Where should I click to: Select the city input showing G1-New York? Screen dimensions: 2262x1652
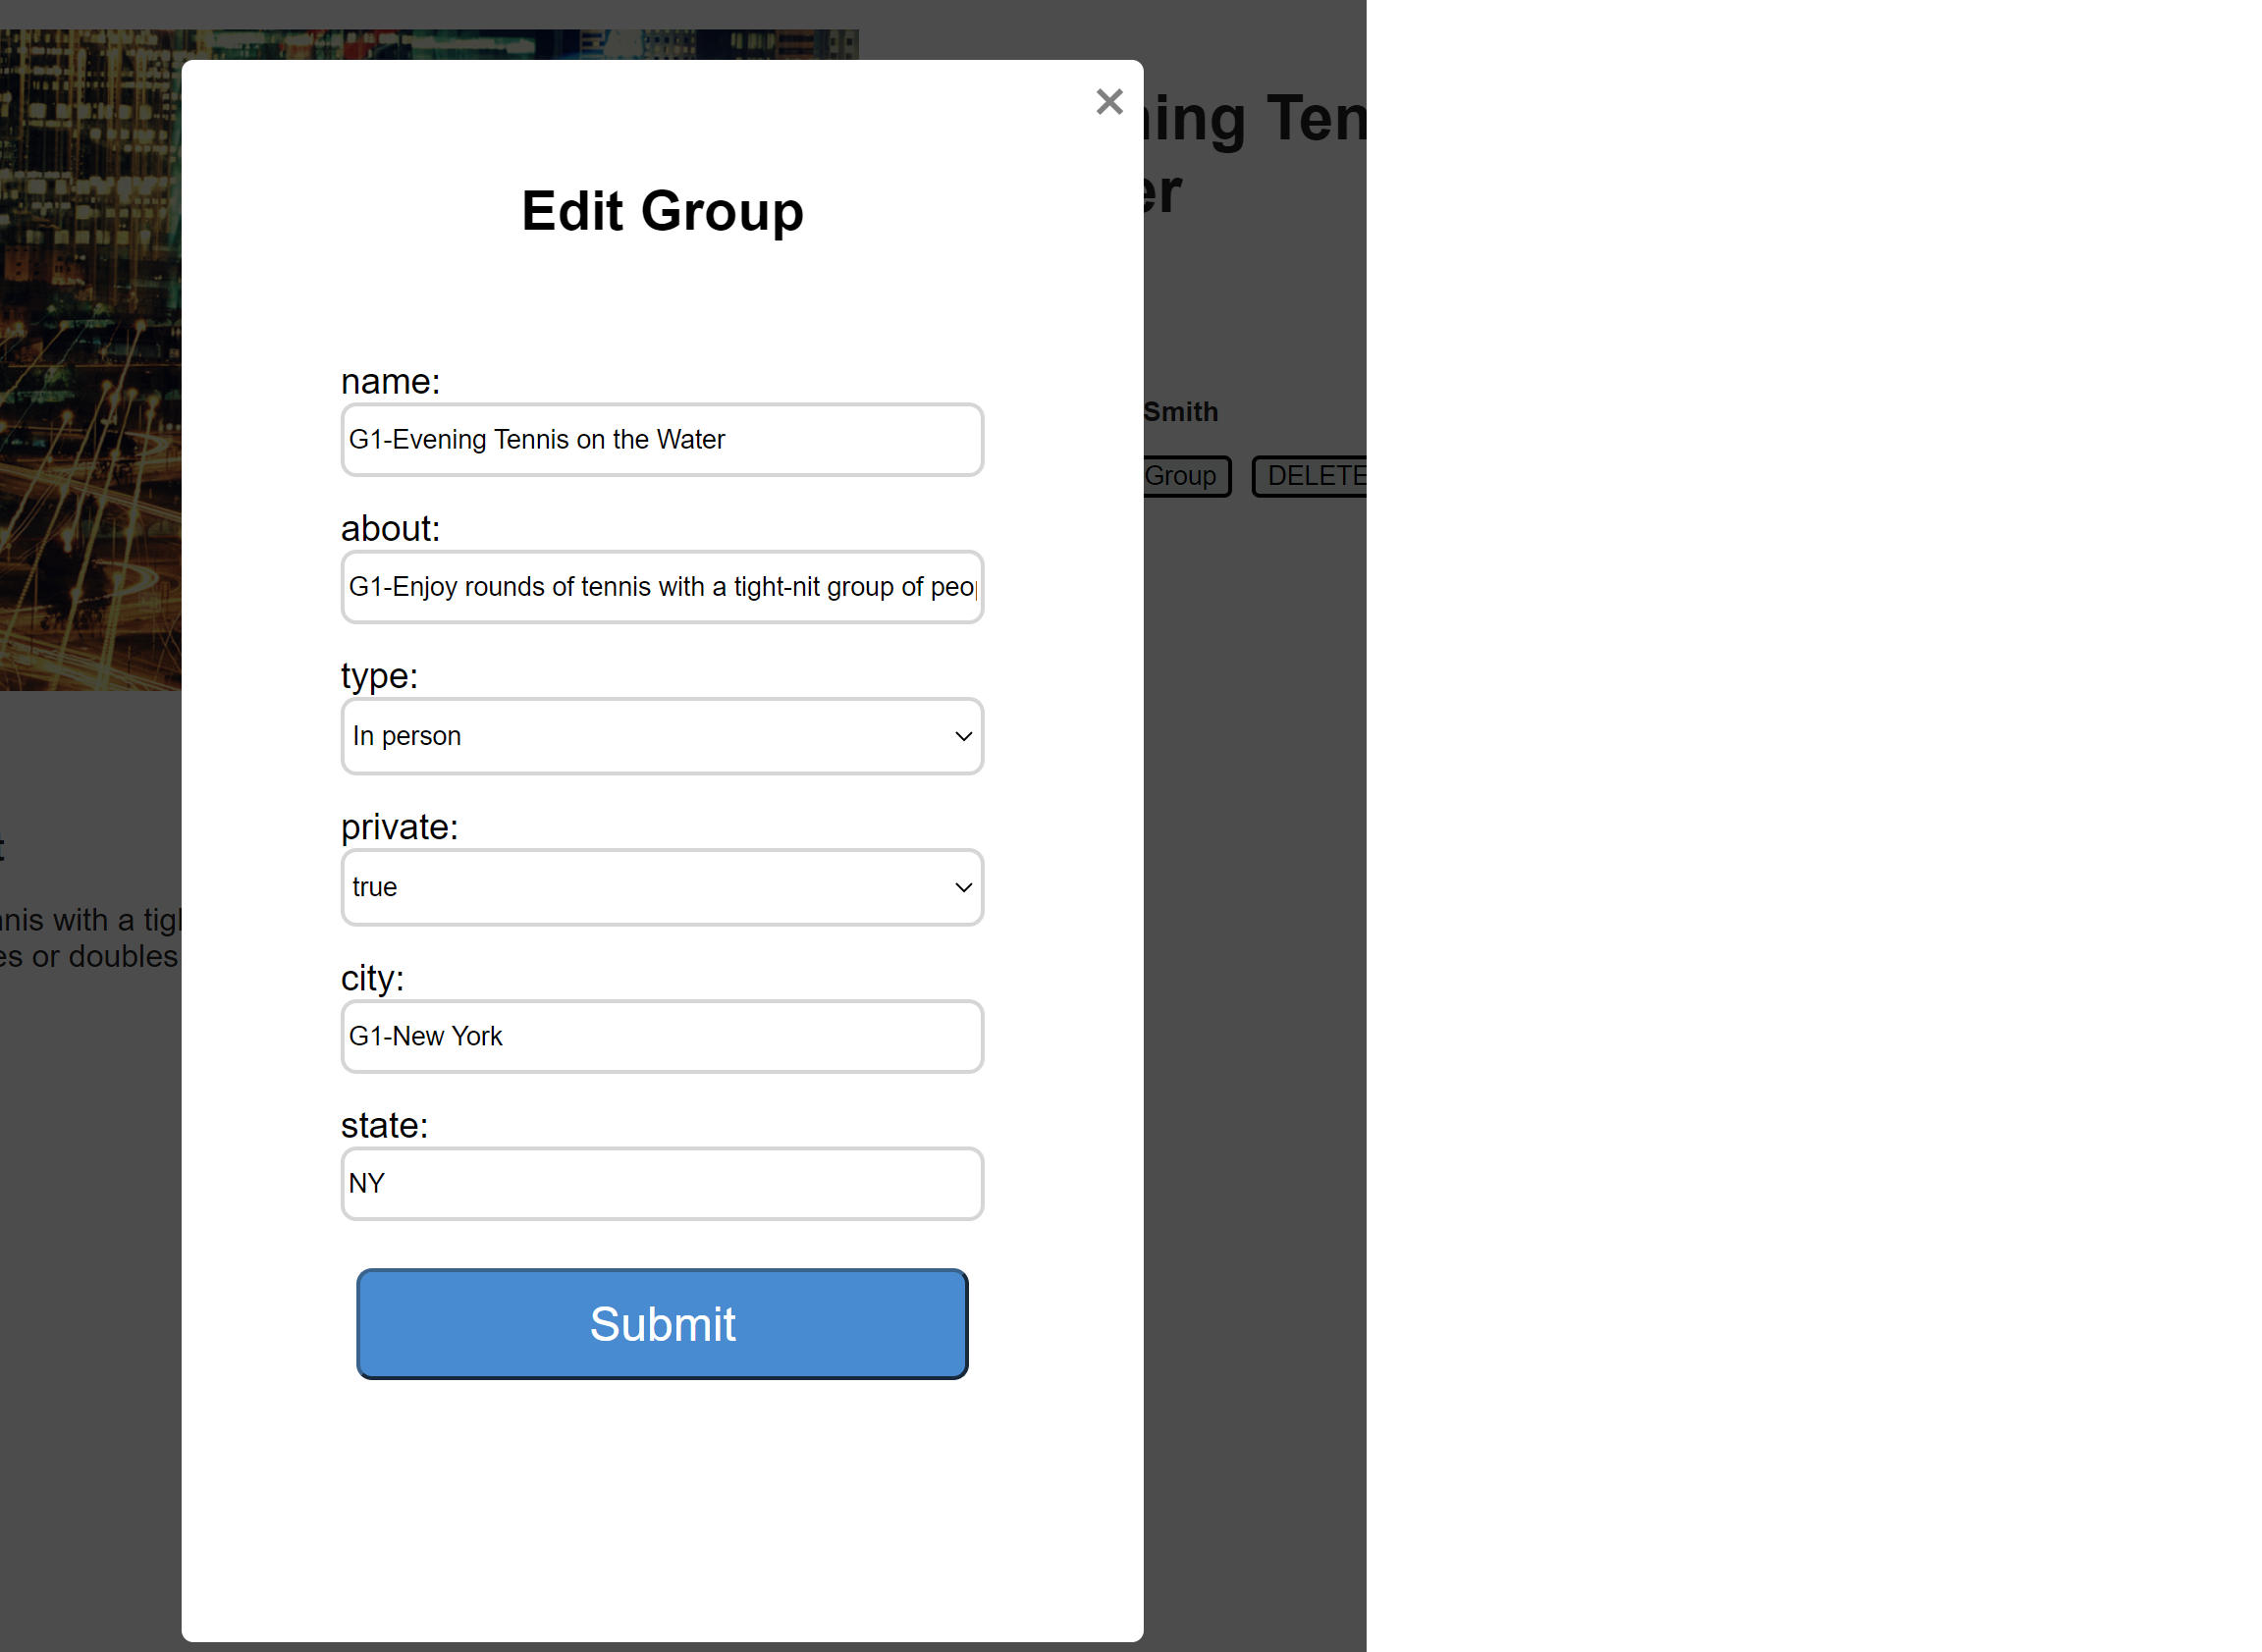pos(661,1036)
